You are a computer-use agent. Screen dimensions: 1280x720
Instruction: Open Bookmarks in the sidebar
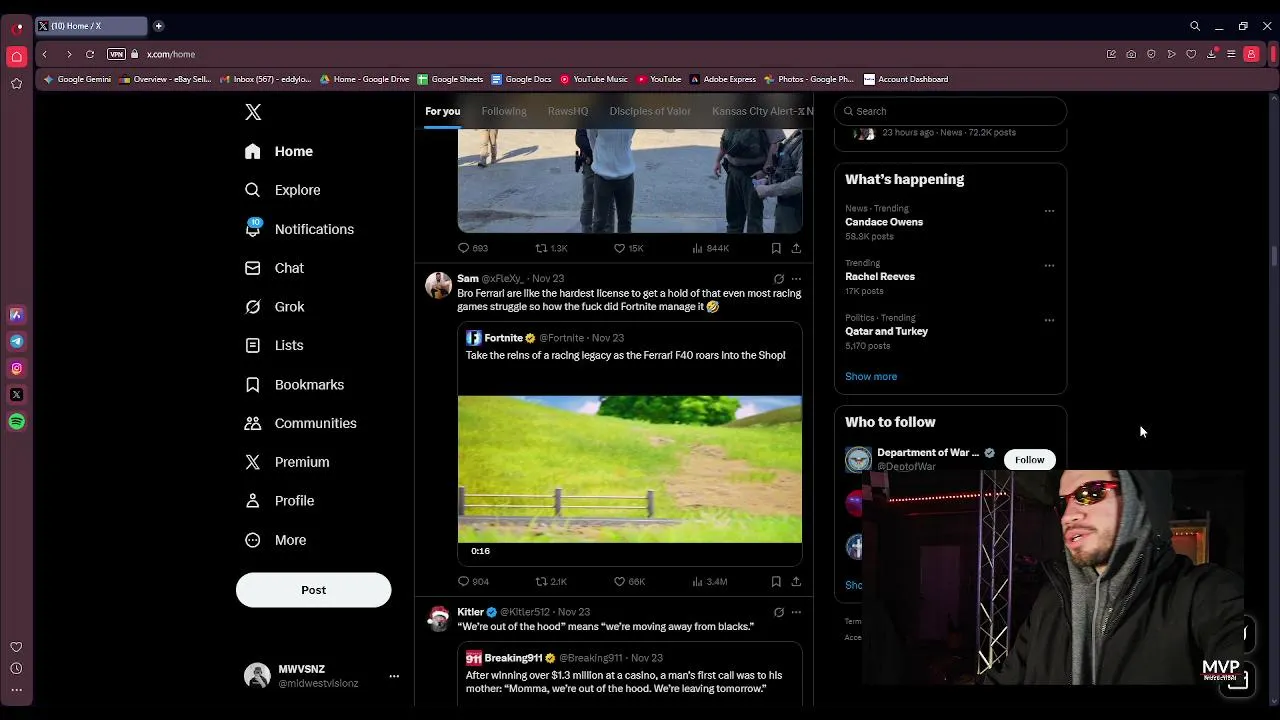[294, 385]
